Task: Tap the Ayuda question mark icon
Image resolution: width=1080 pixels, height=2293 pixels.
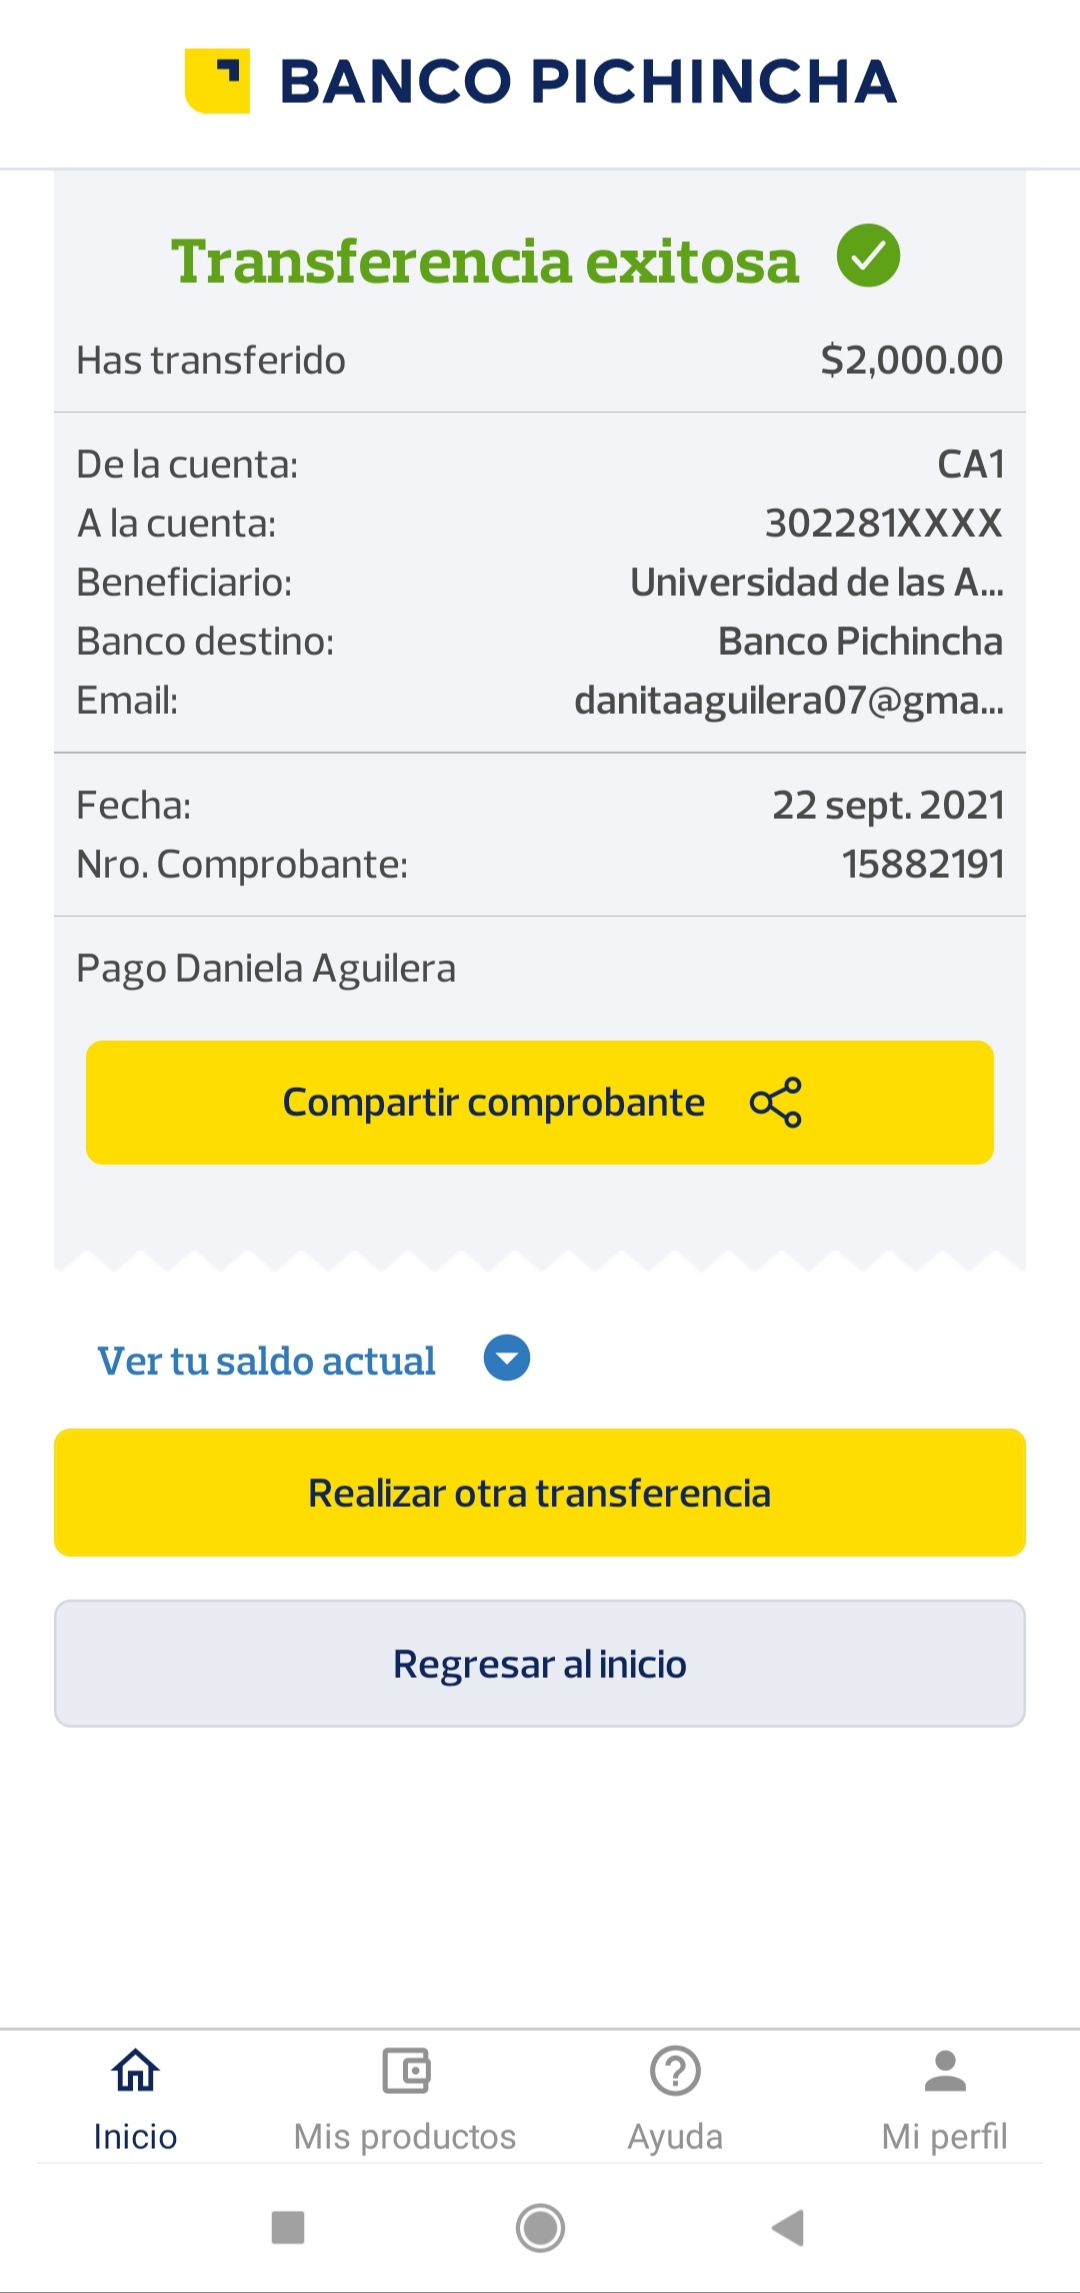Action: (x=675, y=2070)
